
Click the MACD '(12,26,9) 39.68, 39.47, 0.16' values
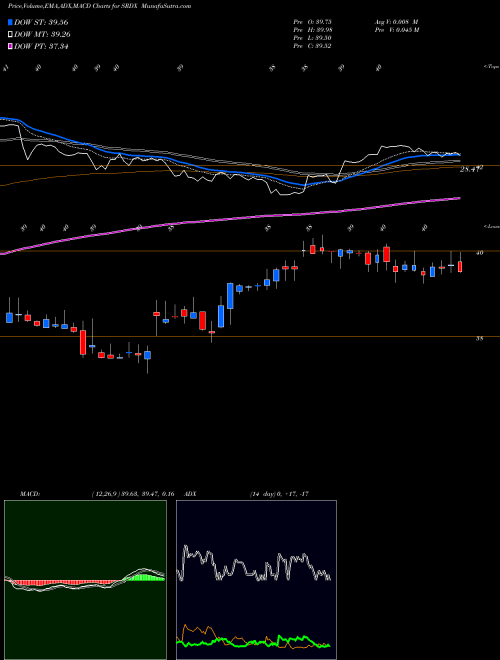(x=132, y=494)
